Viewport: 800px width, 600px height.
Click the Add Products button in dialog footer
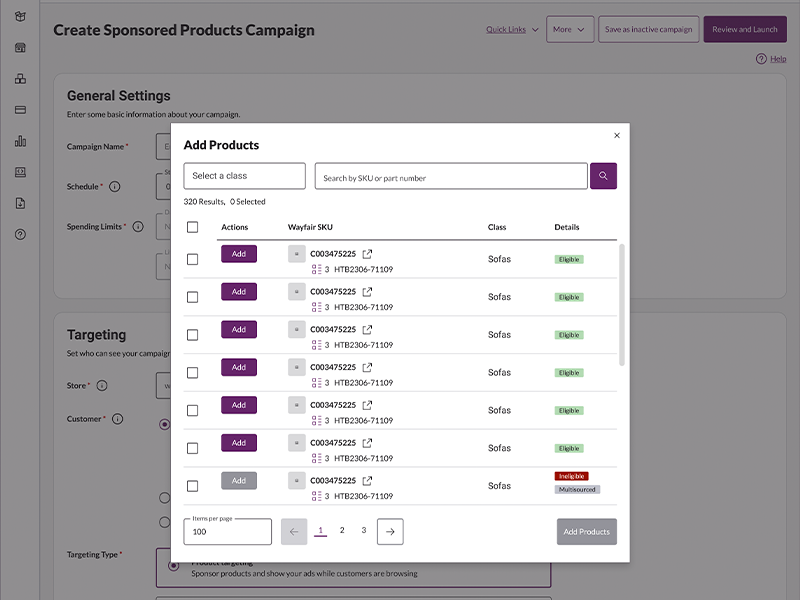587,532
